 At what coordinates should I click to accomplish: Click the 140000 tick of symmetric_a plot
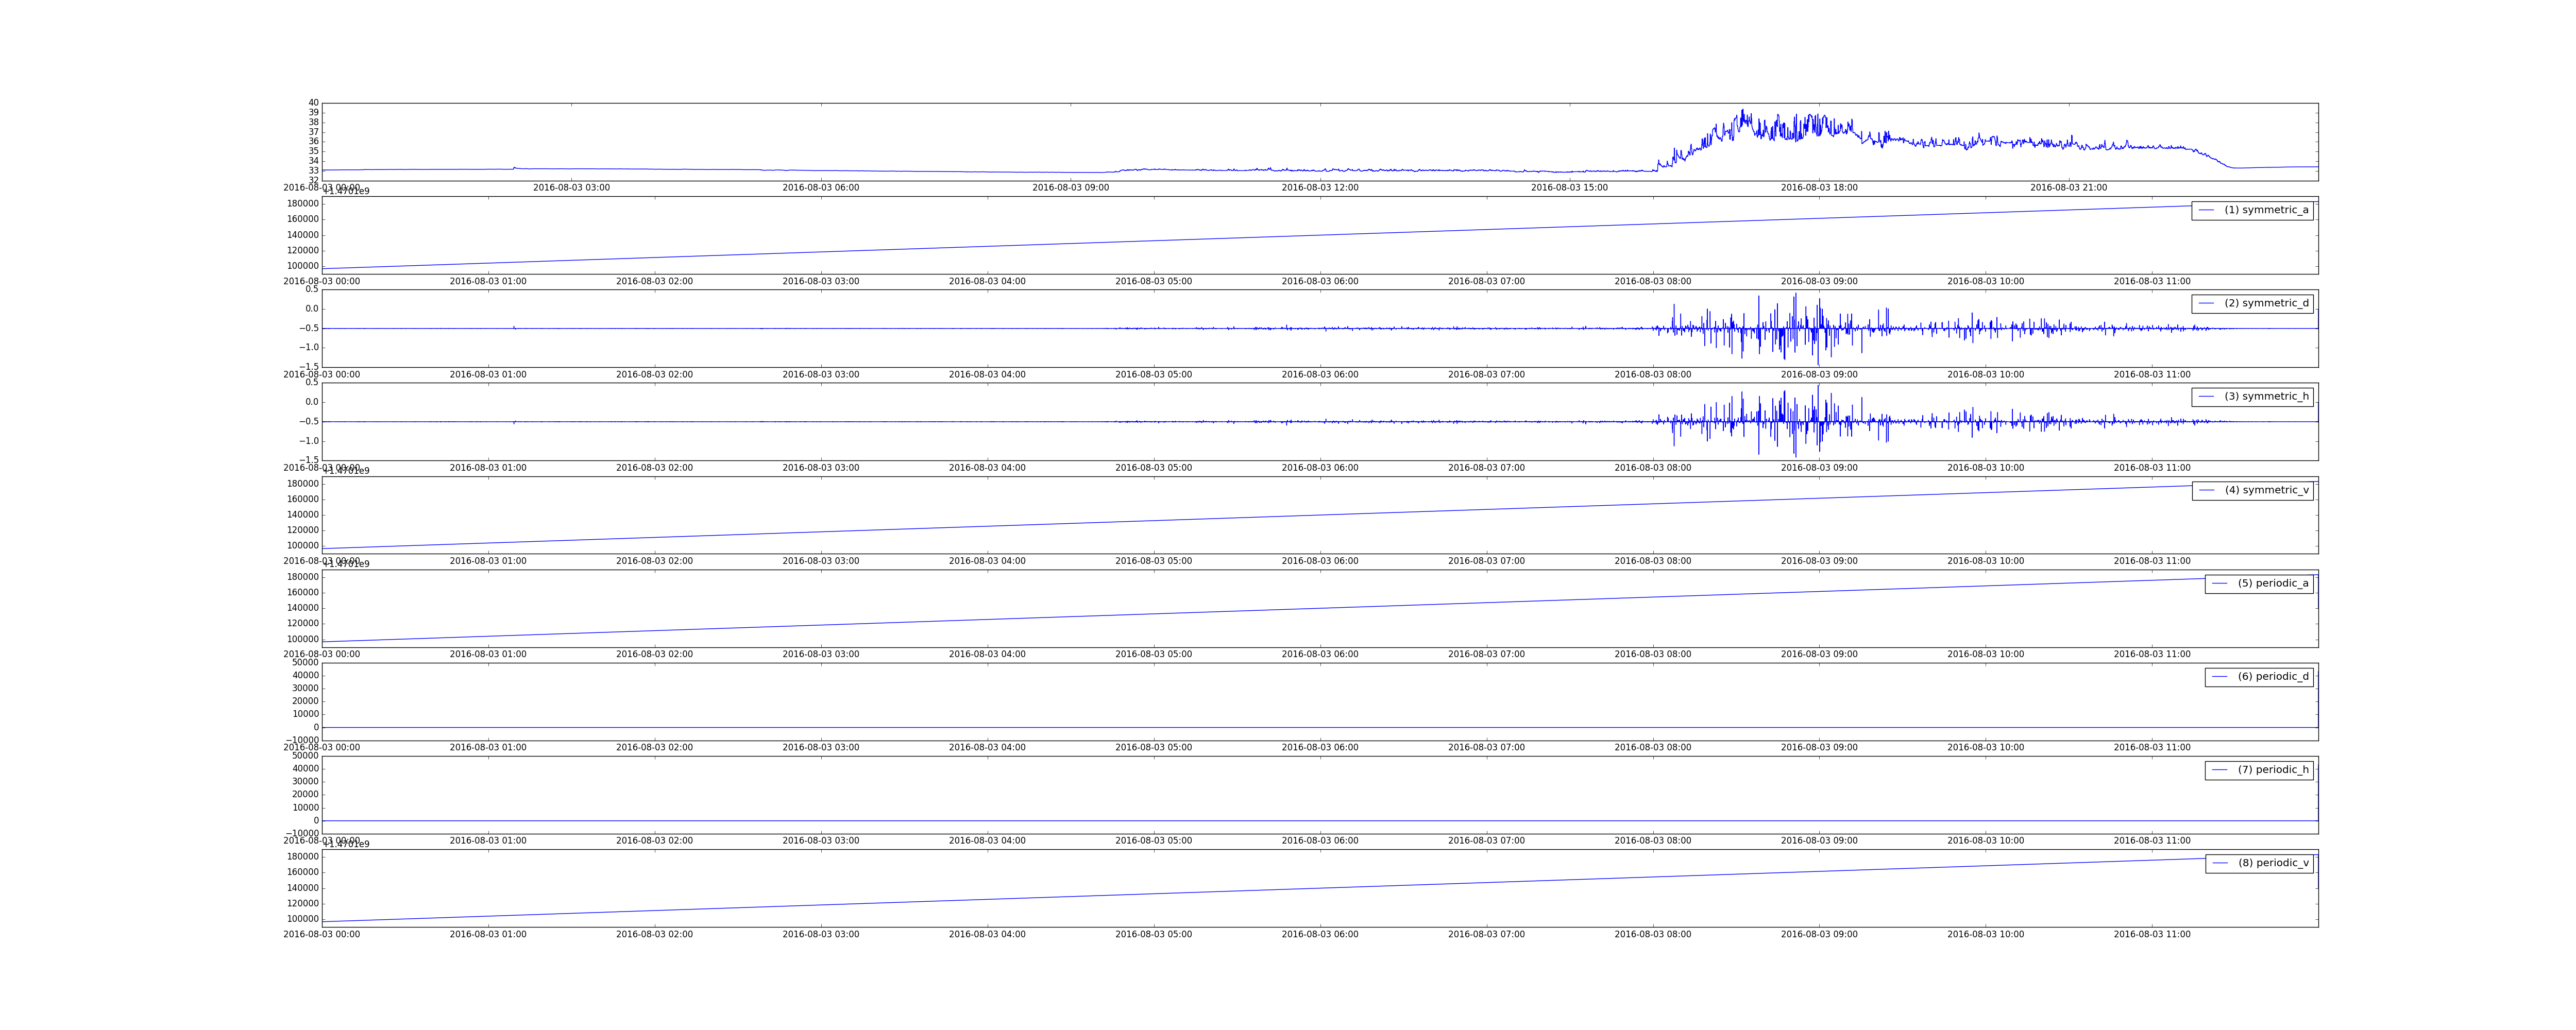pos(303,235)
